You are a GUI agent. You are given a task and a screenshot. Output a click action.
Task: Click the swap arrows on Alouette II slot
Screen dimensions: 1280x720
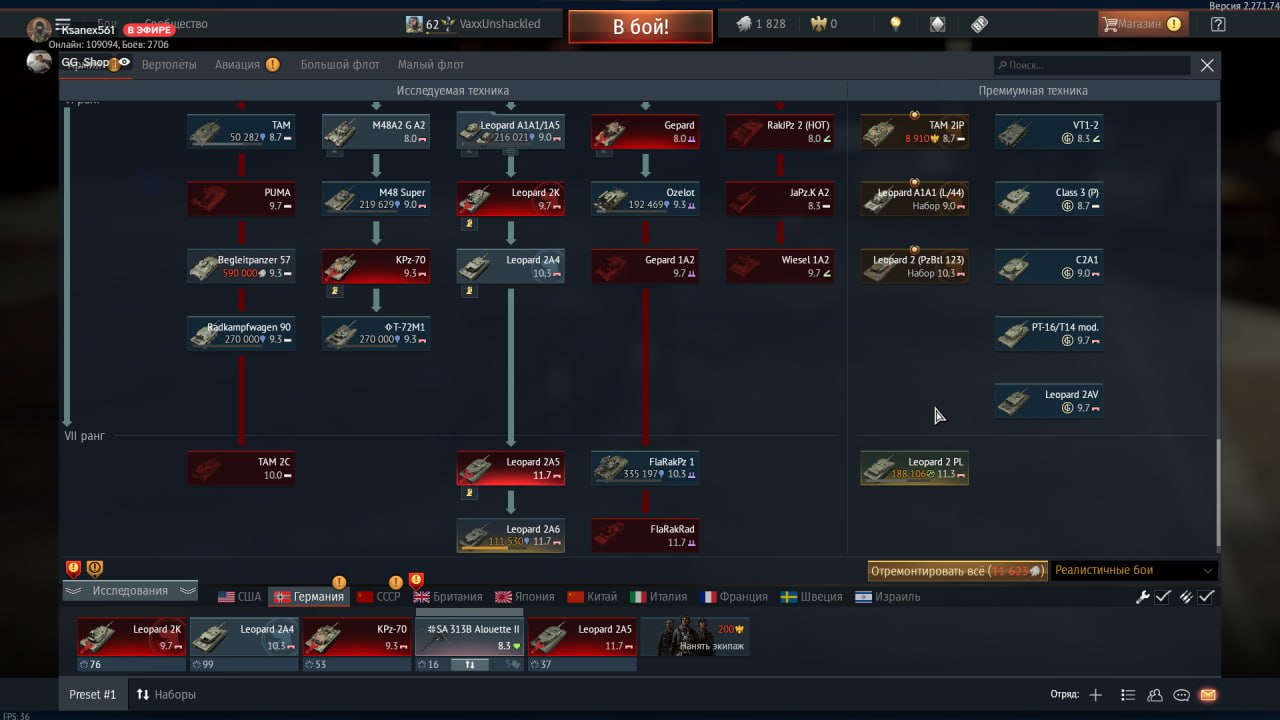click(x=470, y=664)
